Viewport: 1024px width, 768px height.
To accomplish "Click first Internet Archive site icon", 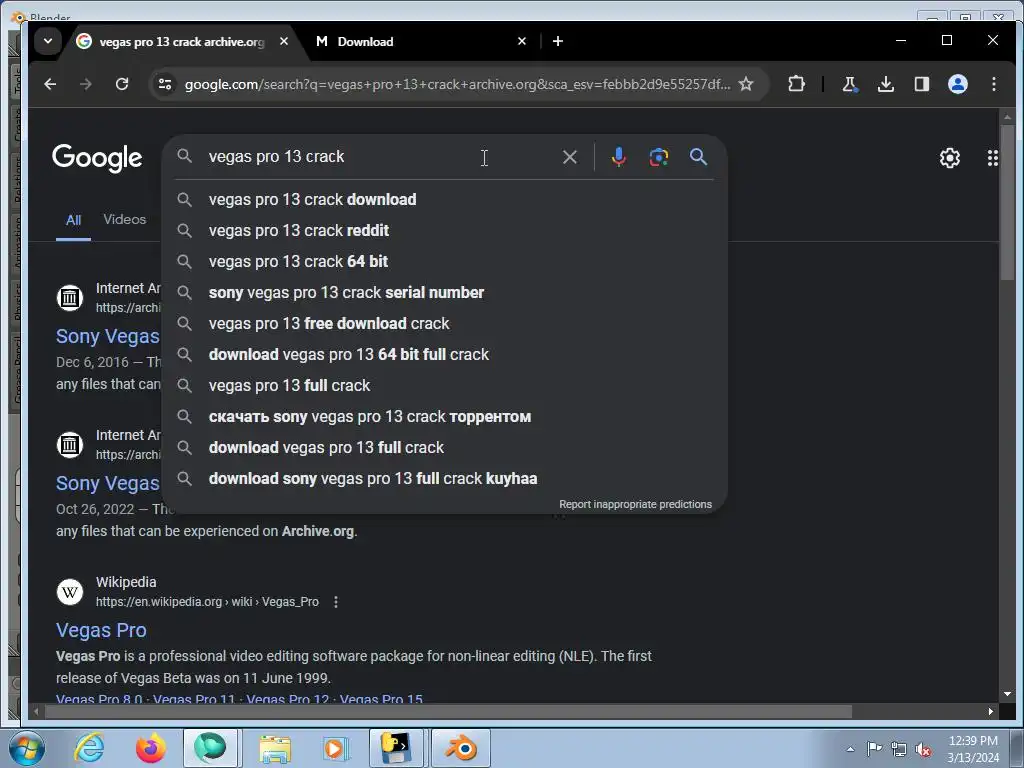I will coord(70,298).
